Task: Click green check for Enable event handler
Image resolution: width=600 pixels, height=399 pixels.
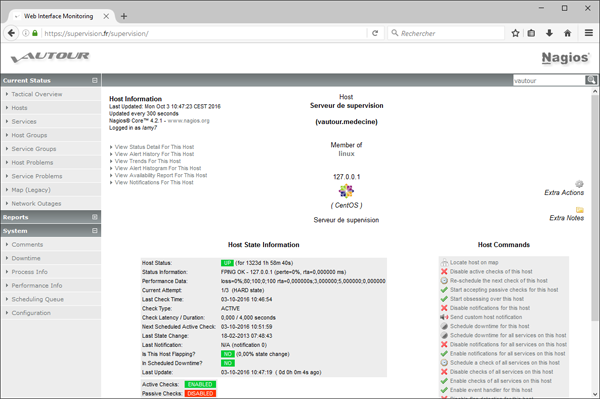Action: [x=444, y=390]
